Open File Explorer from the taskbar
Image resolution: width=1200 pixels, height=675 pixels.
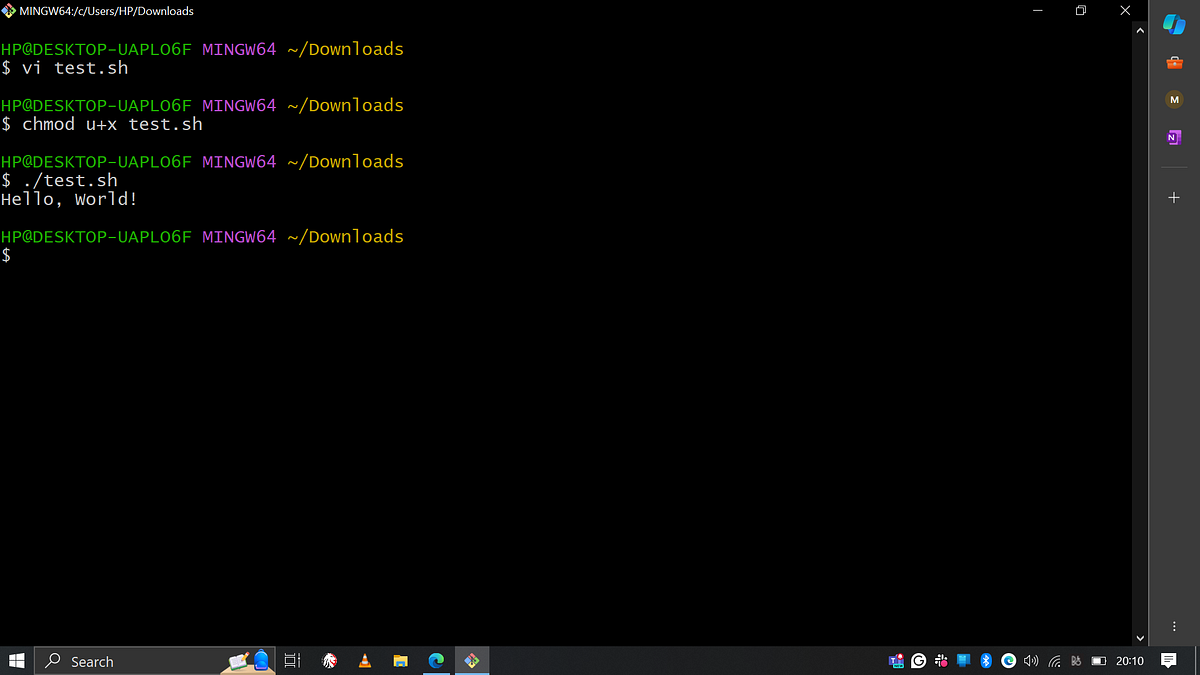(x=400, y=660)
